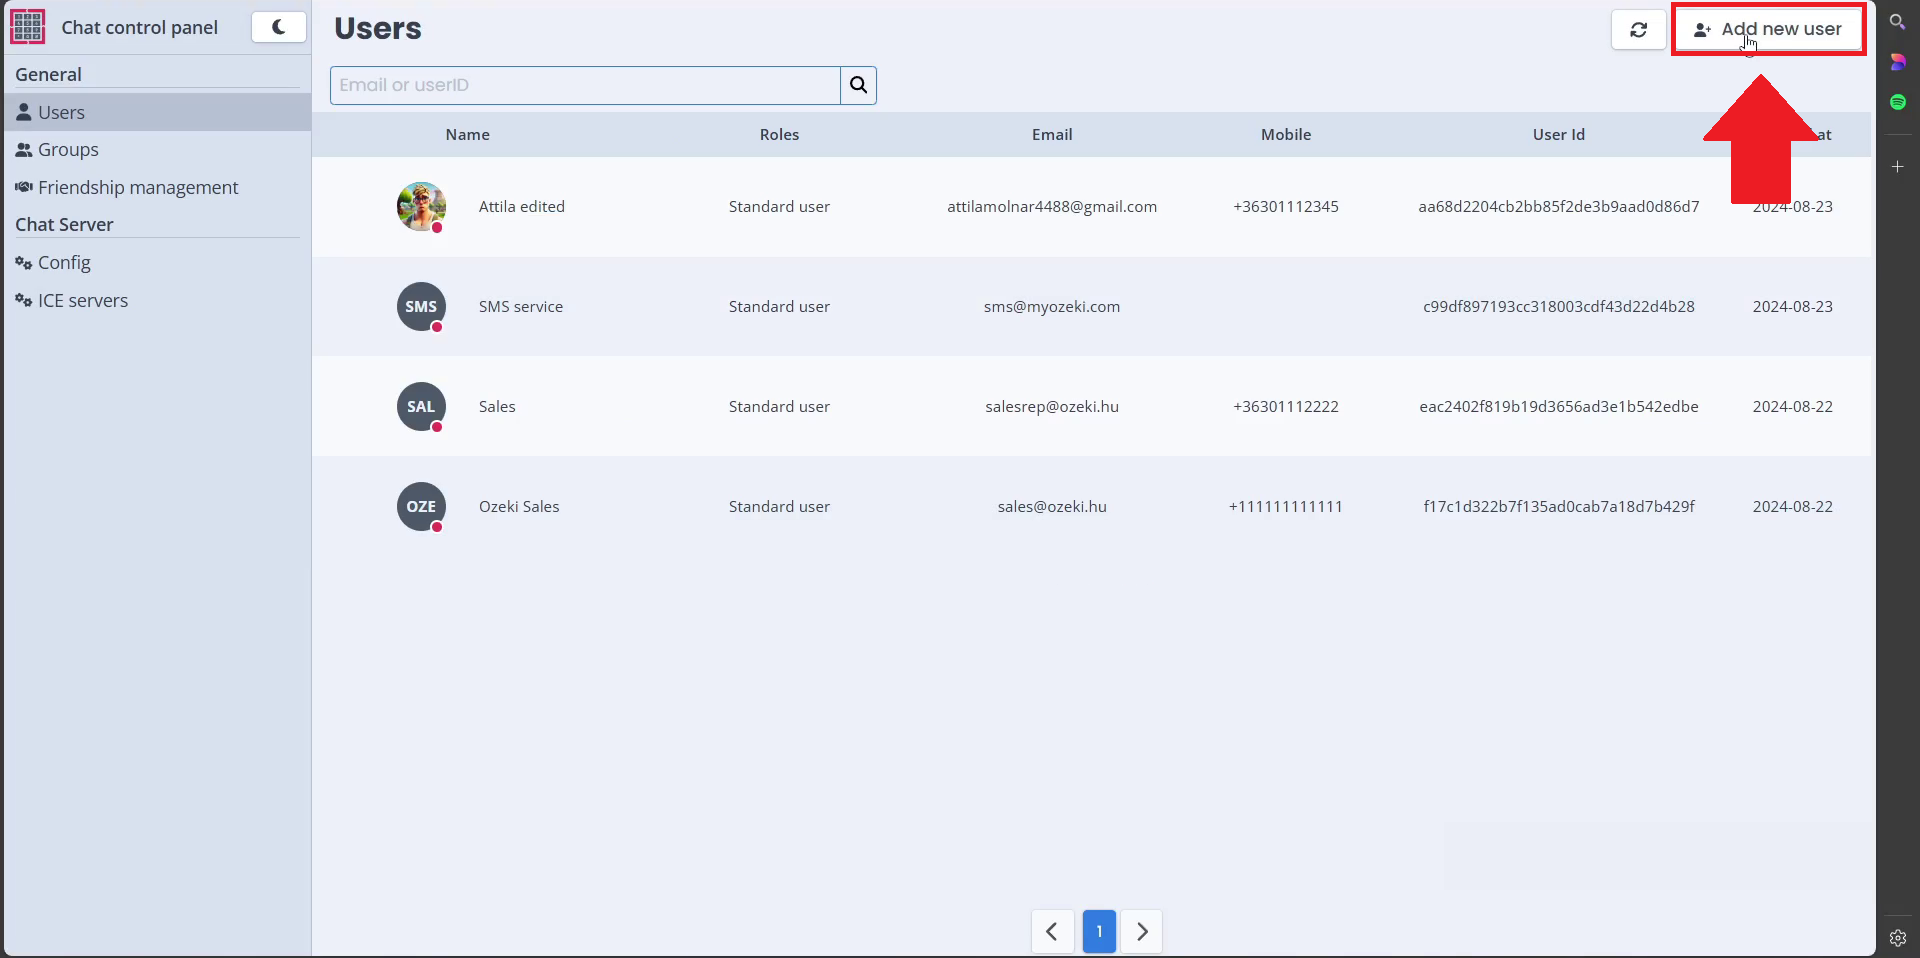Open Friendship management section
The image size is (1920, 958).
(137, 188)
